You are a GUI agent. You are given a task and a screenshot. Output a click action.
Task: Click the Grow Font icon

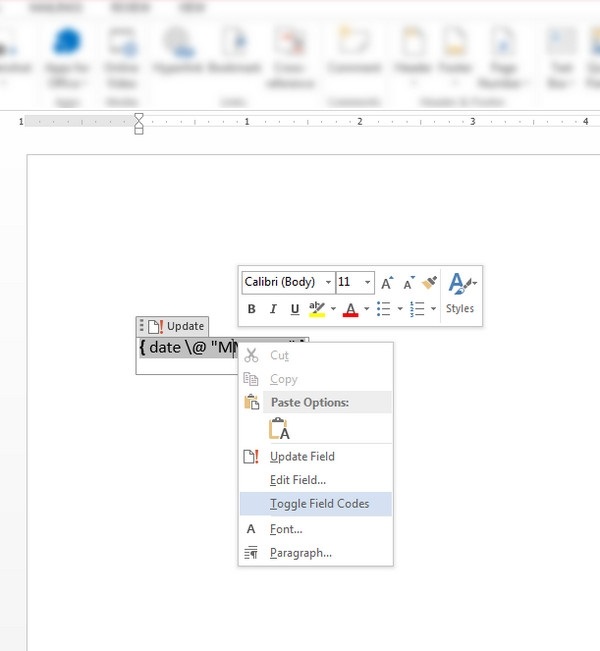pos(388,283)
